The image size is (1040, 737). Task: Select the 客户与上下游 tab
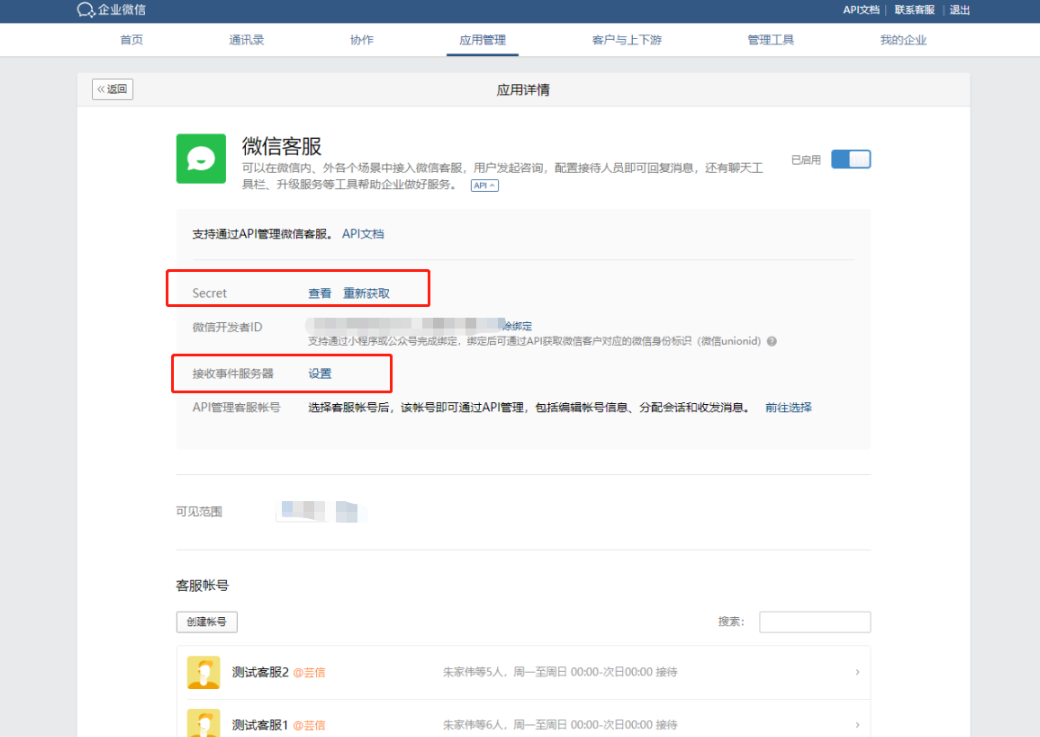(x=626, y=40)
